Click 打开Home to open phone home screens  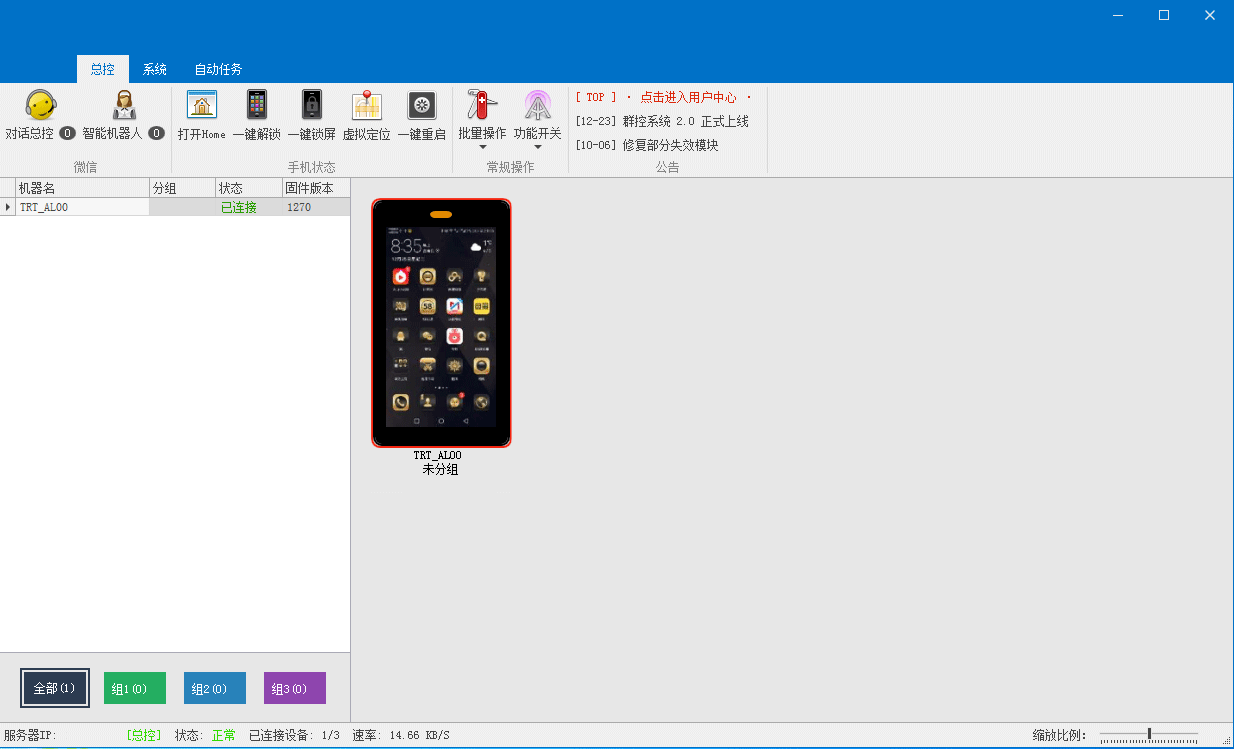(x=201, y=110)
